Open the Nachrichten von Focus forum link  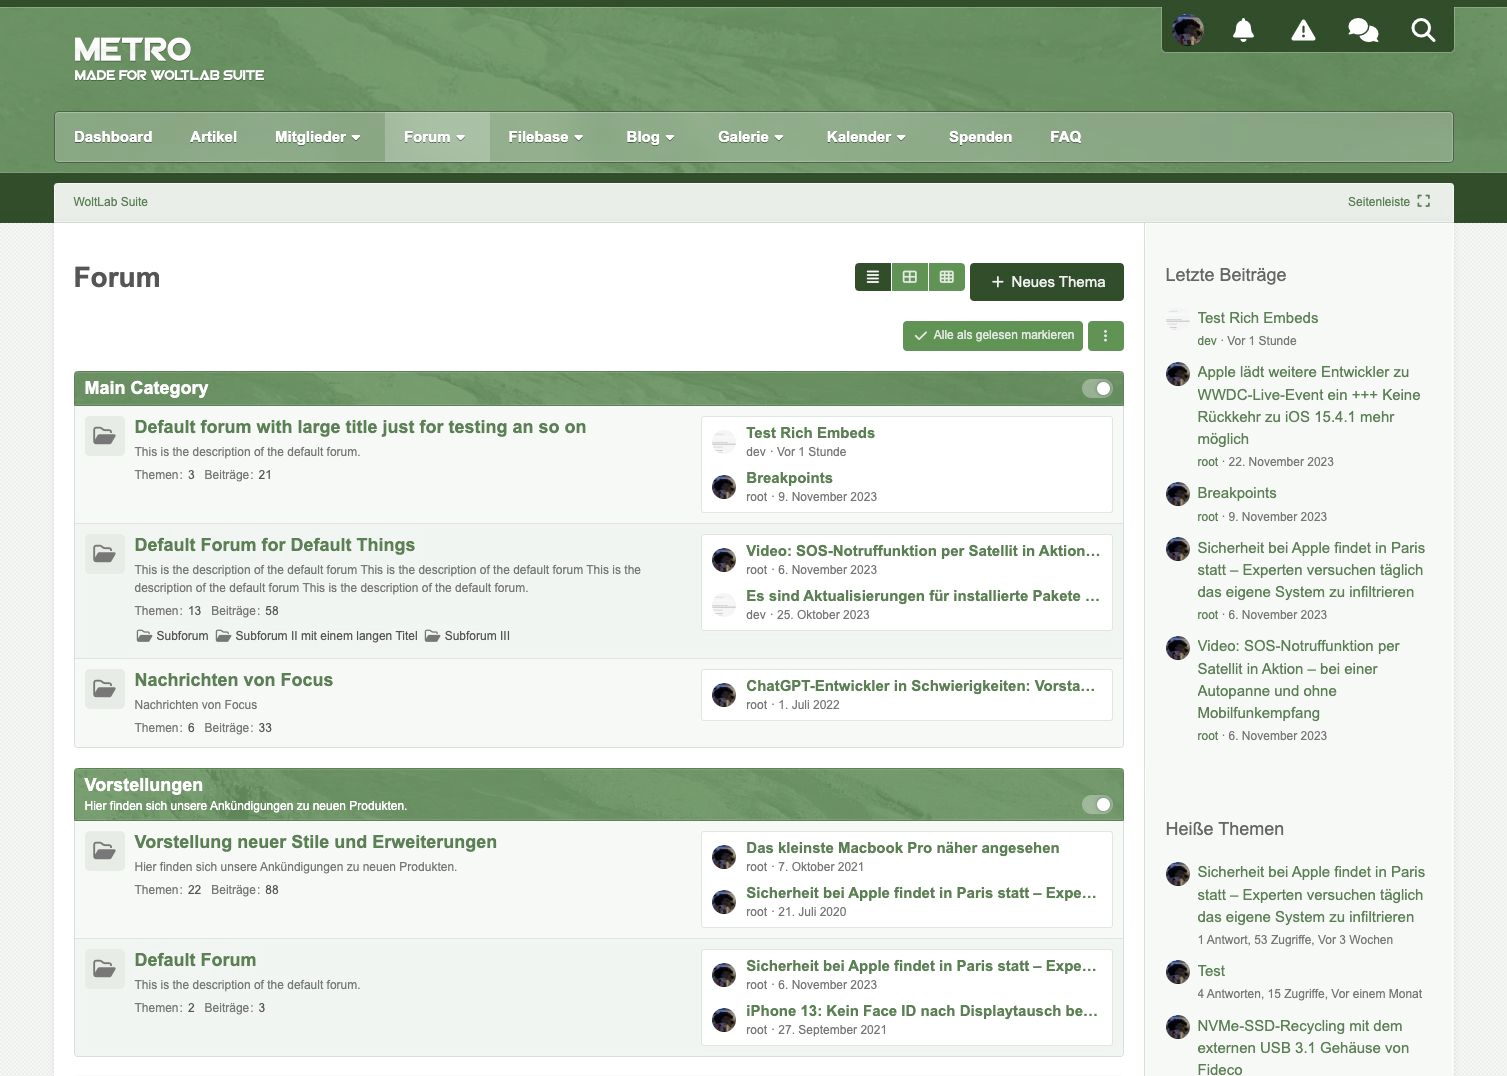(x=233, y=680)
